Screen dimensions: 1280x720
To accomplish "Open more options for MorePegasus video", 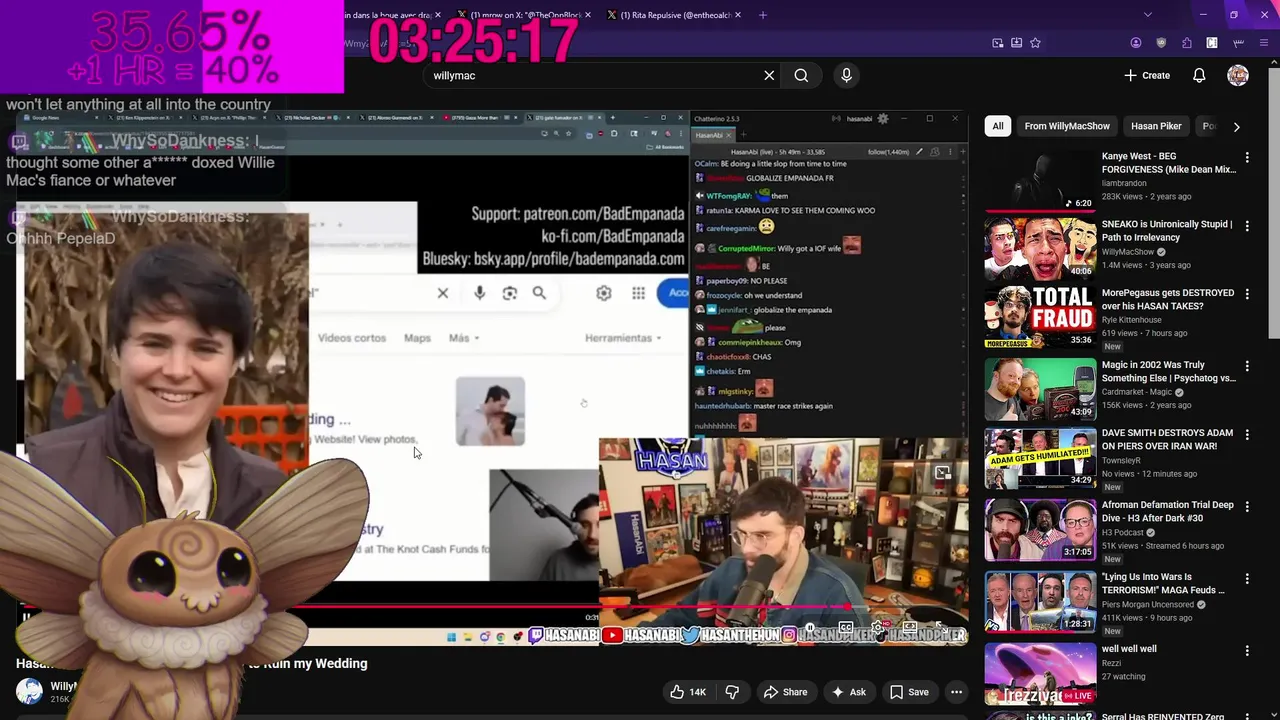I will pos(1247,294).
